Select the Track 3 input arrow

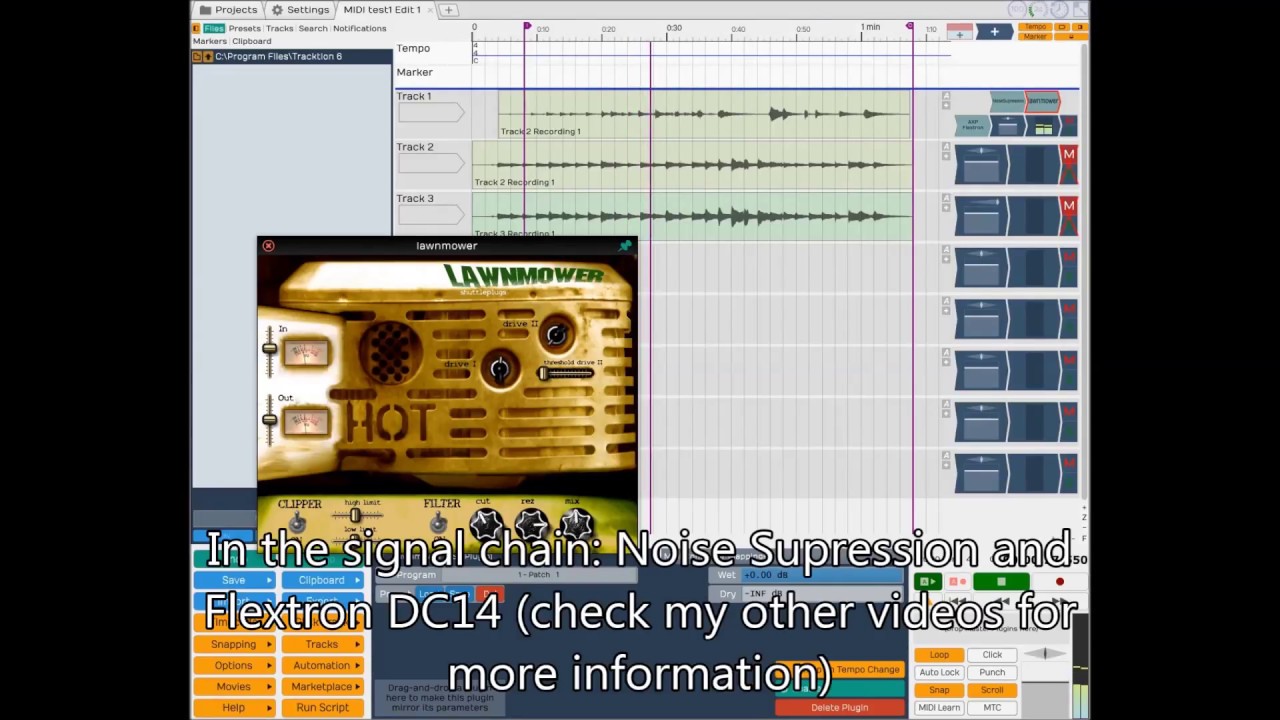point(431,215)
